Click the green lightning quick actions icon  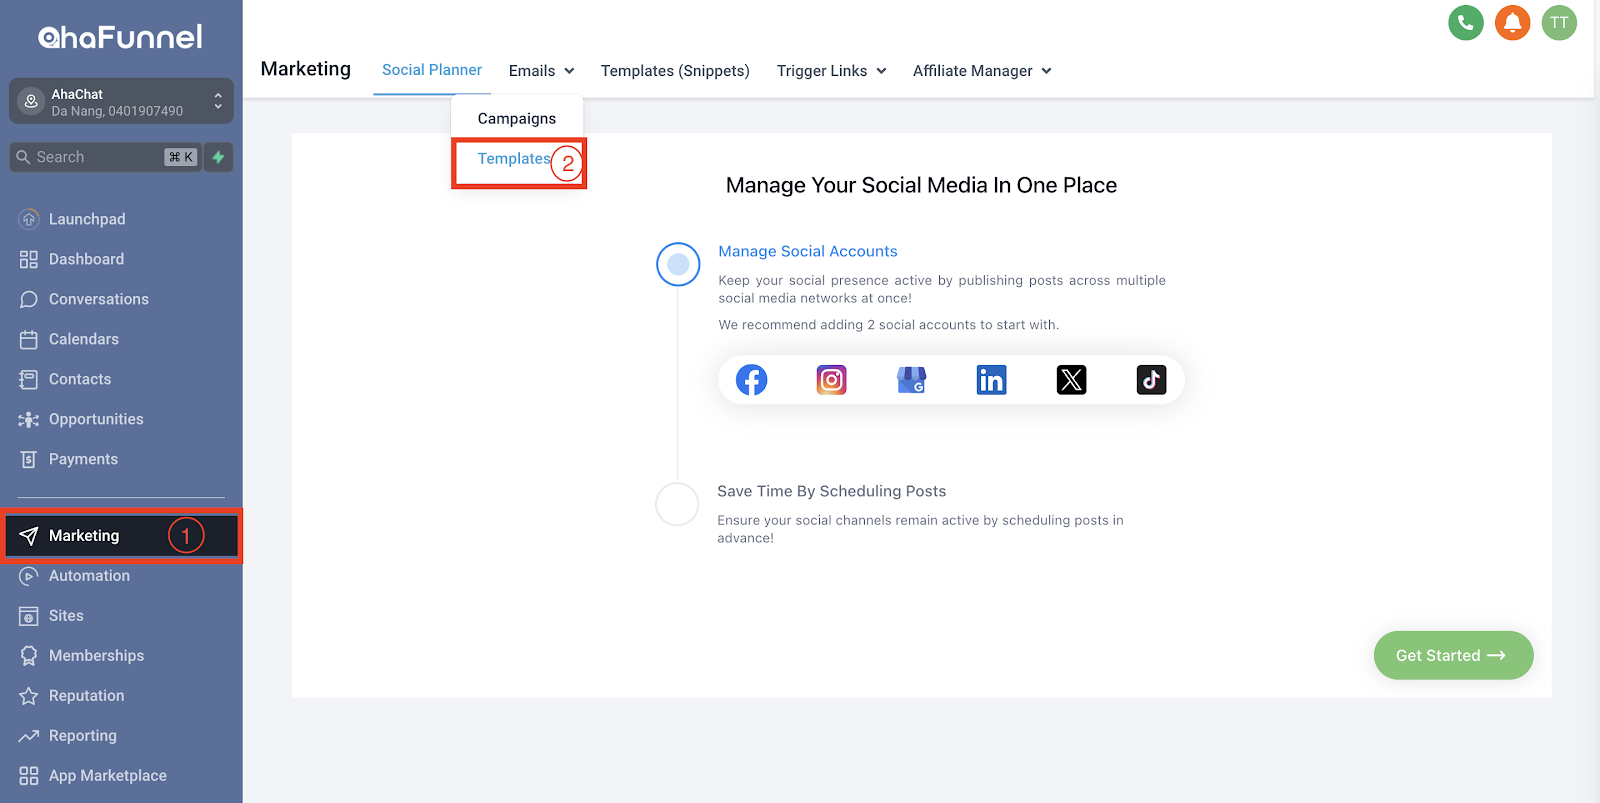pyautogui.click(x=218, y=157)
